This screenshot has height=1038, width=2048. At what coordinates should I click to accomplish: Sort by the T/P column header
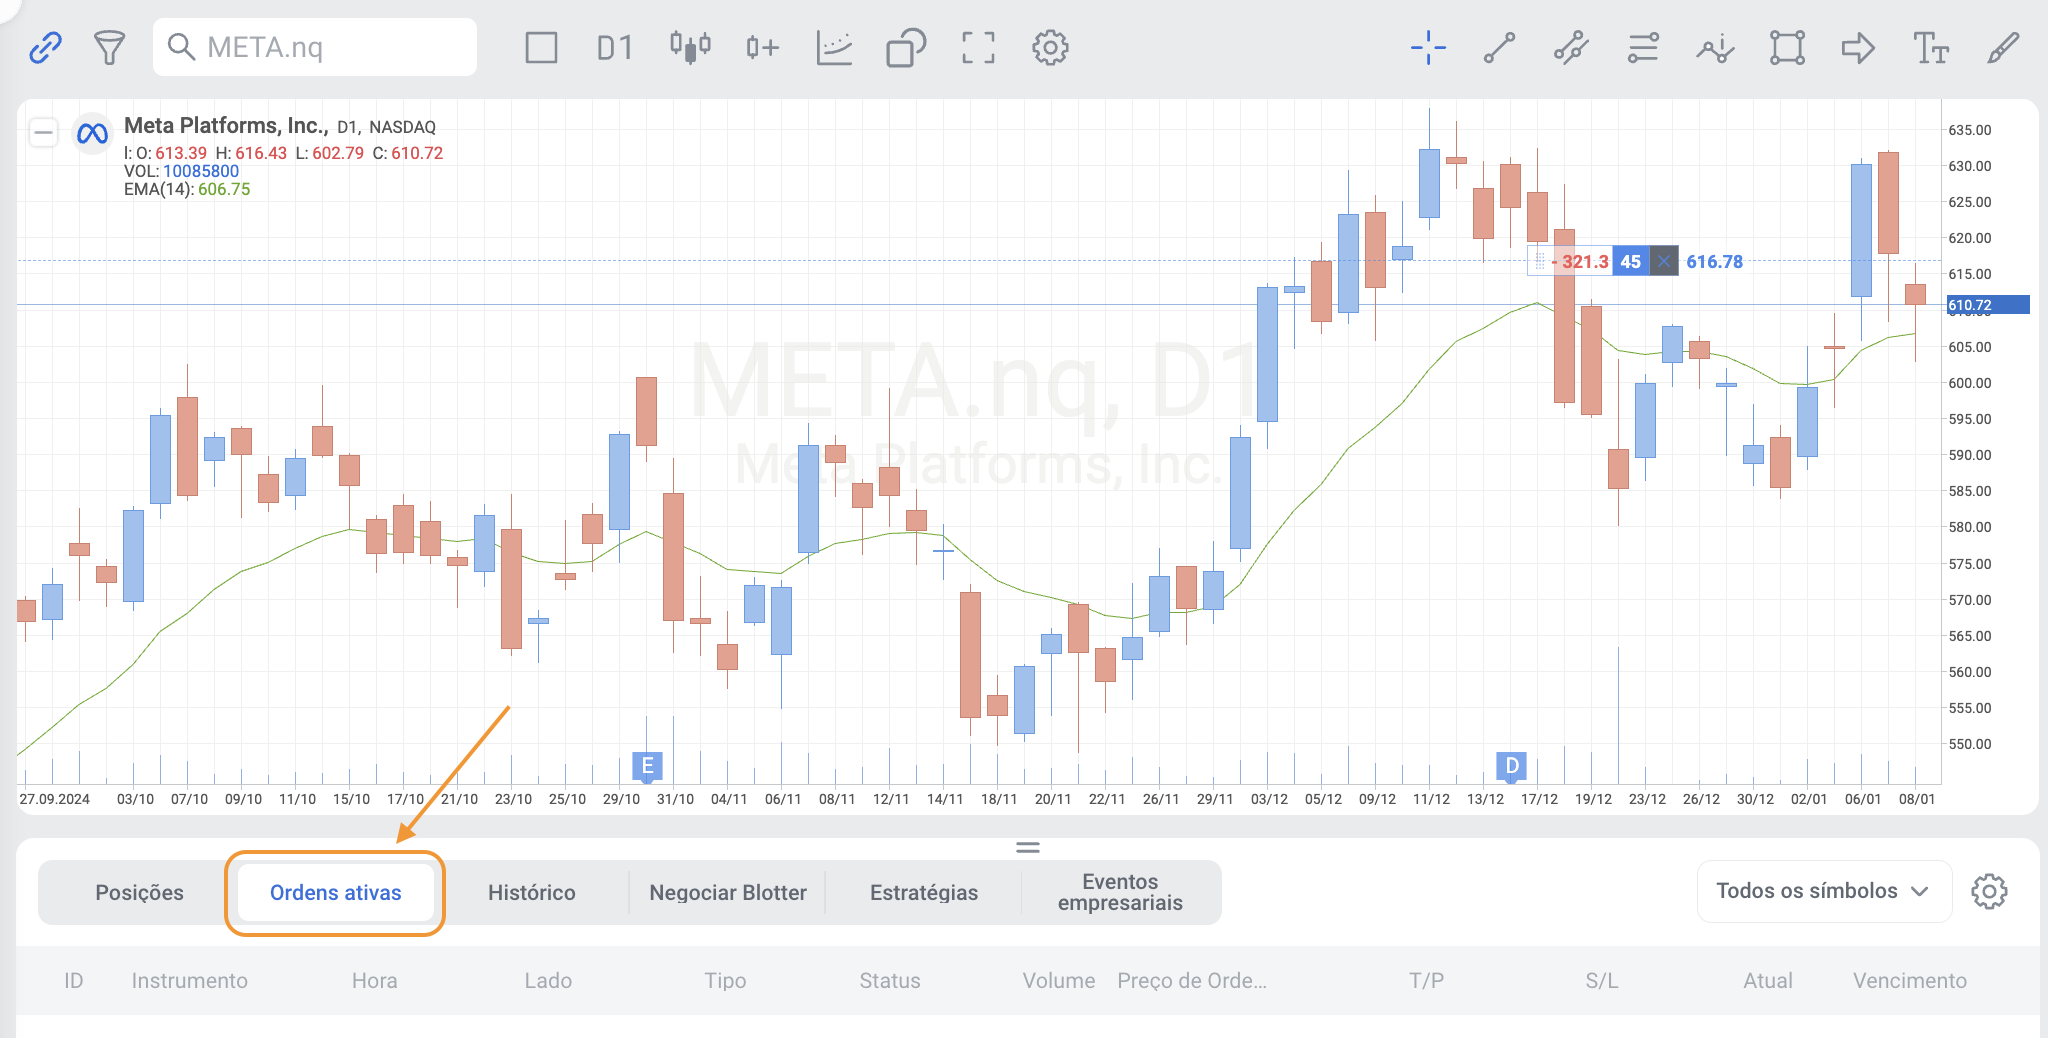[1426, 981]
